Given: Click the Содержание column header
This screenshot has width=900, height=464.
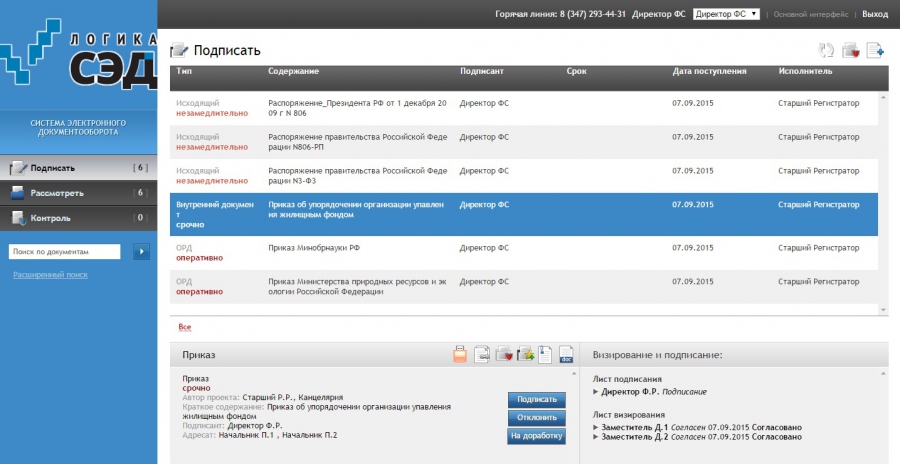Looking at the screenshot, I should pyautogui.click(x=293, y=71).
